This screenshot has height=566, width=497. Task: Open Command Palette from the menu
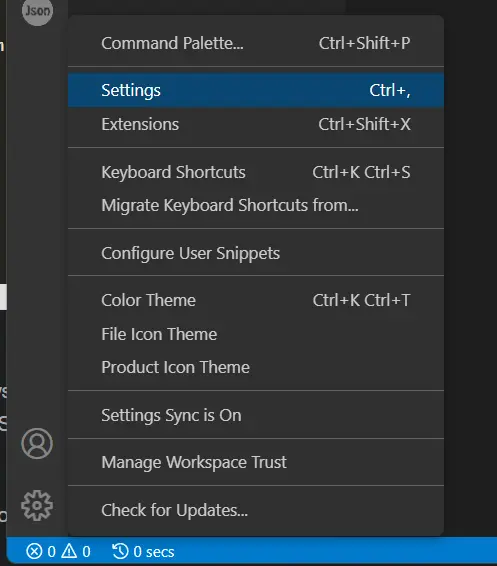tap(256, 43)
